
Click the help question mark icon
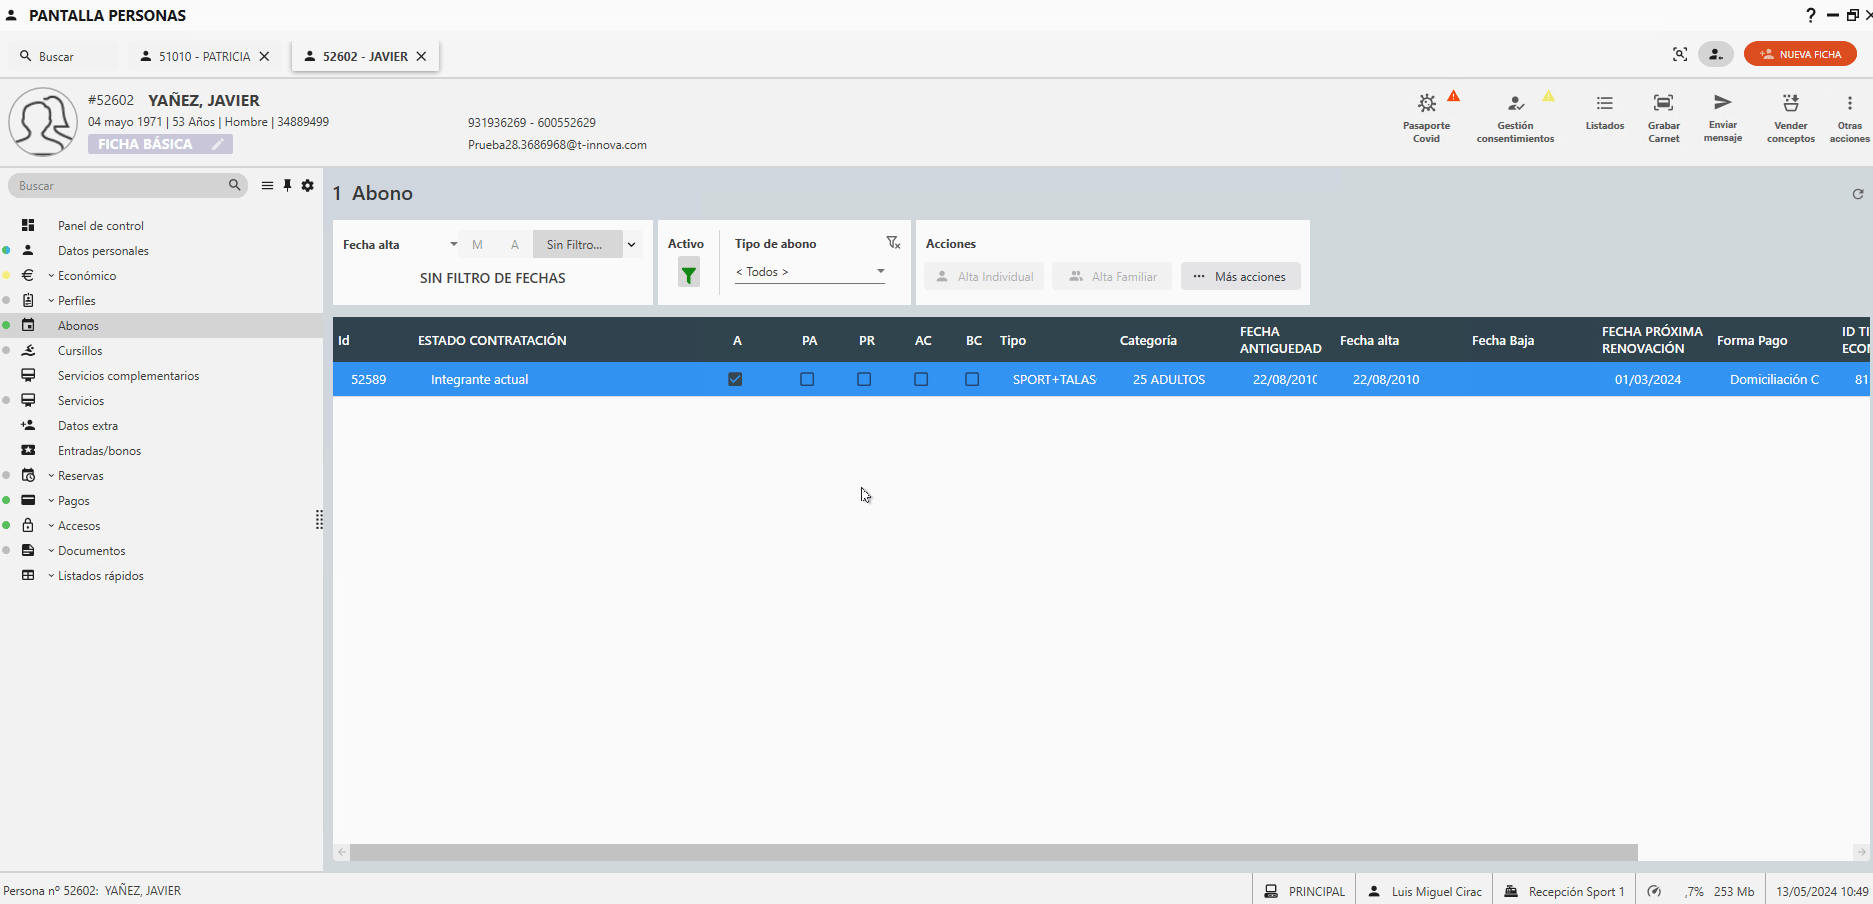click(1810, 15)
